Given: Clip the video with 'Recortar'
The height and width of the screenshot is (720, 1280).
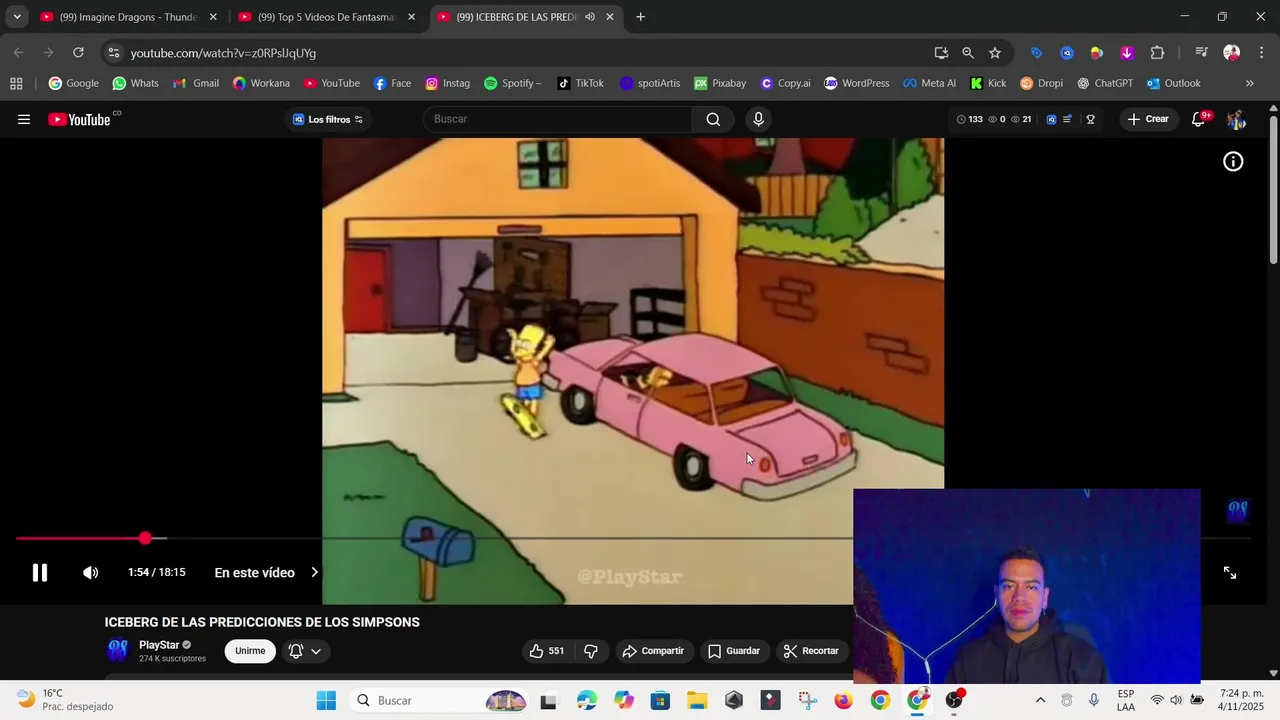Looking at the screenshot, I should point(811,651).
